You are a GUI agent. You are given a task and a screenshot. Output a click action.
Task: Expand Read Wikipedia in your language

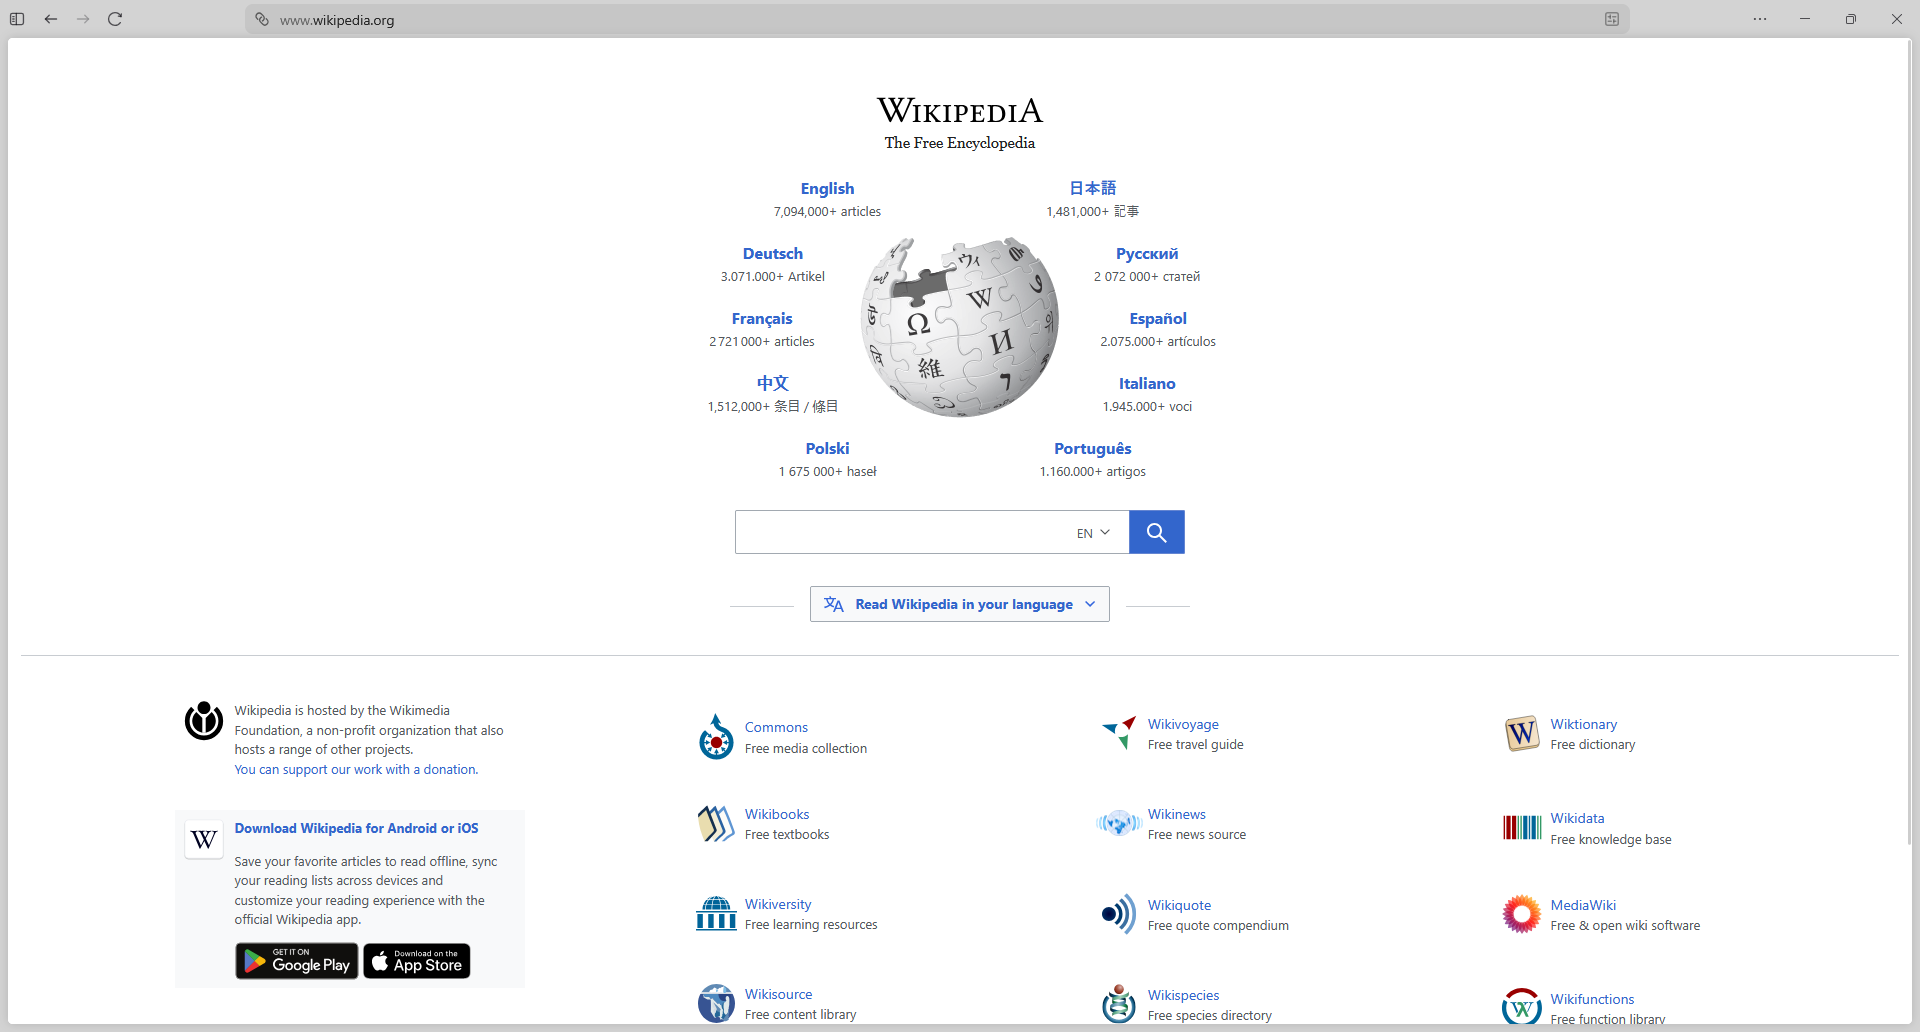pyautogui.click(x=960, y=604)
